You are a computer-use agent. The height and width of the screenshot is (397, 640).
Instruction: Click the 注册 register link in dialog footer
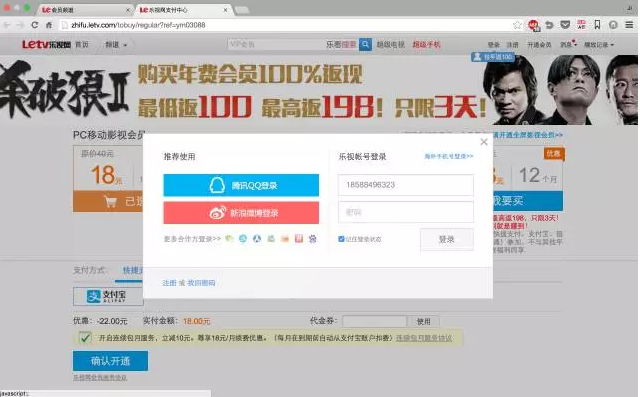(x=169, y=283)
